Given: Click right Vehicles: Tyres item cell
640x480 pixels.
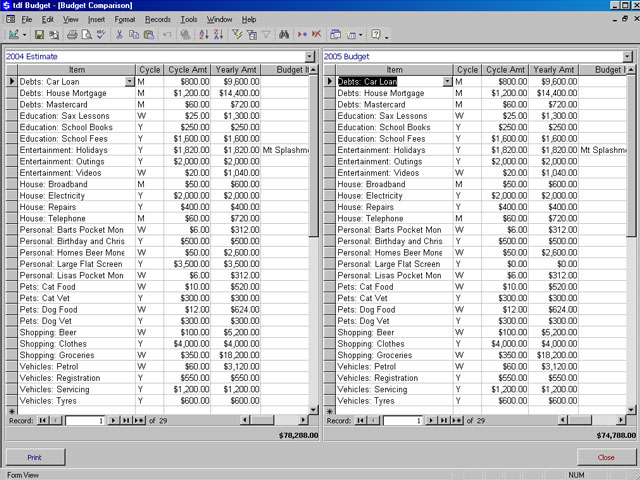Looking at the screenshot, I should [x=394, y=401].
